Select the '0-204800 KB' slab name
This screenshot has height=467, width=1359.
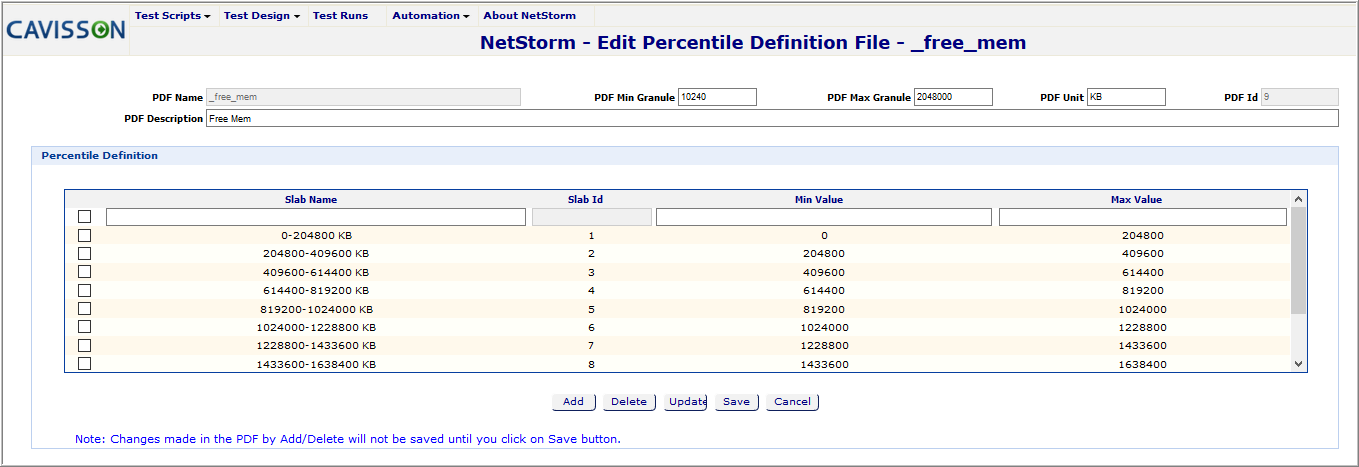coord(316,236)
